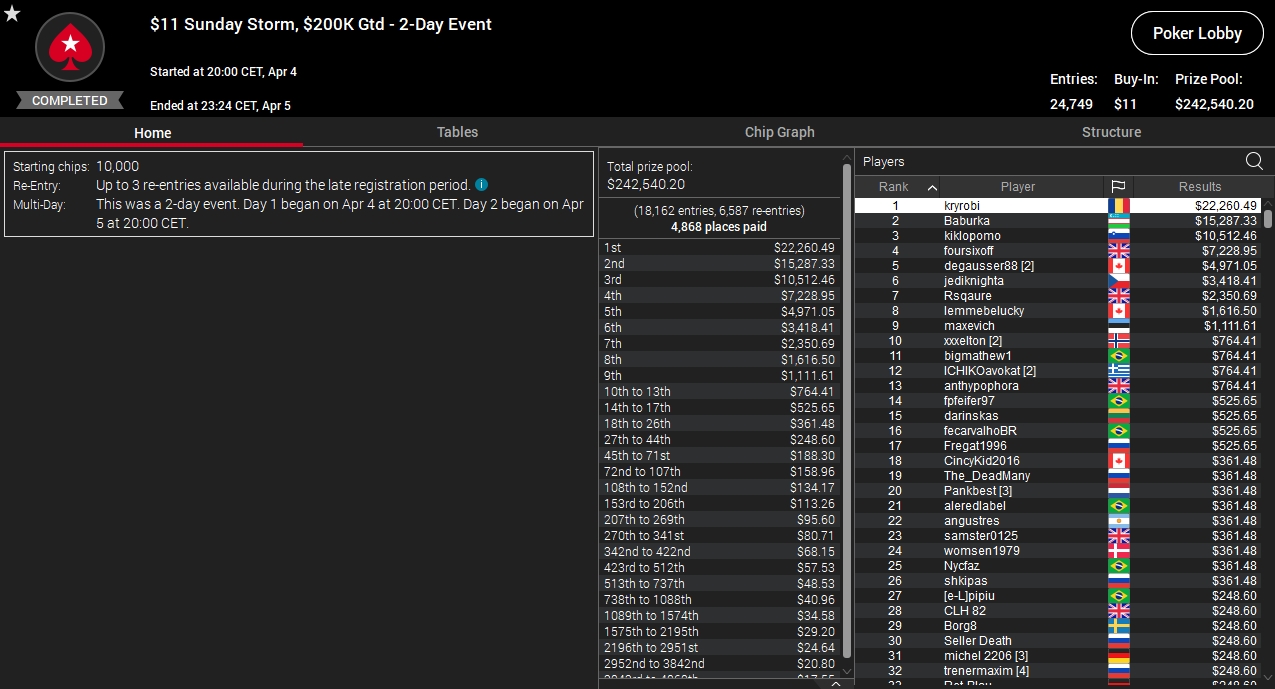The width and height of the screenshot is (1275, 689).
Task: Click the flag icon beside michel 2206
Action: click(1118, 656)
